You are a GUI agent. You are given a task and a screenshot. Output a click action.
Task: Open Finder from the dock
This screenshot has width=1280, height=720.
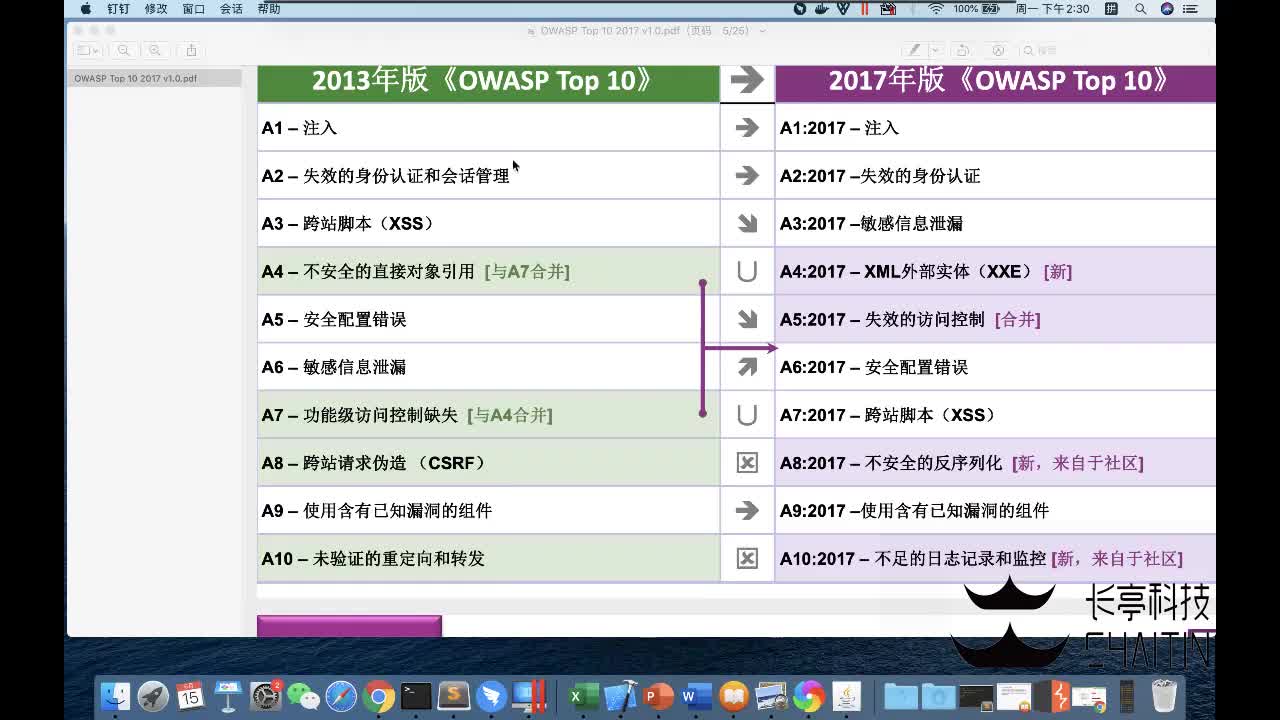[x=116, y=696]
